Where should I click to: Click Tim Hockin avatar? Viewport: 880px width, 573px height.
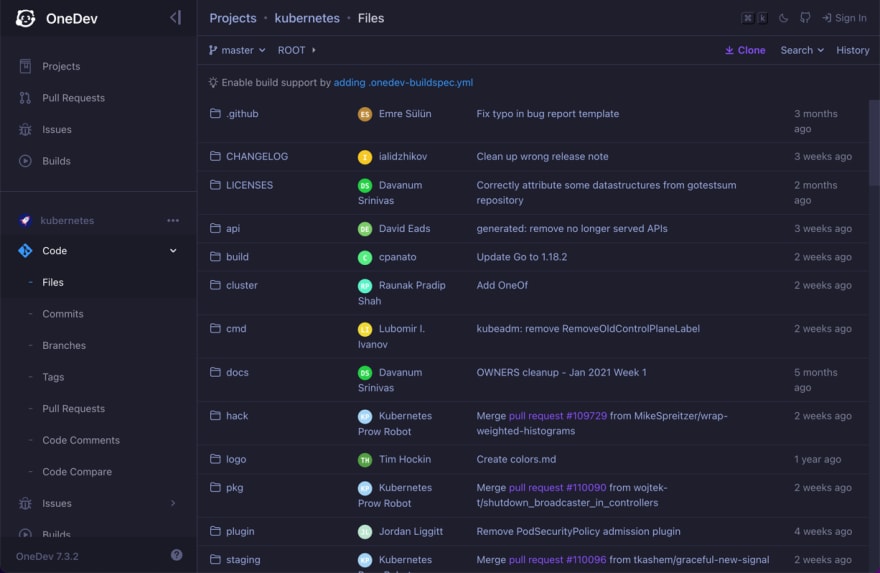365,460
